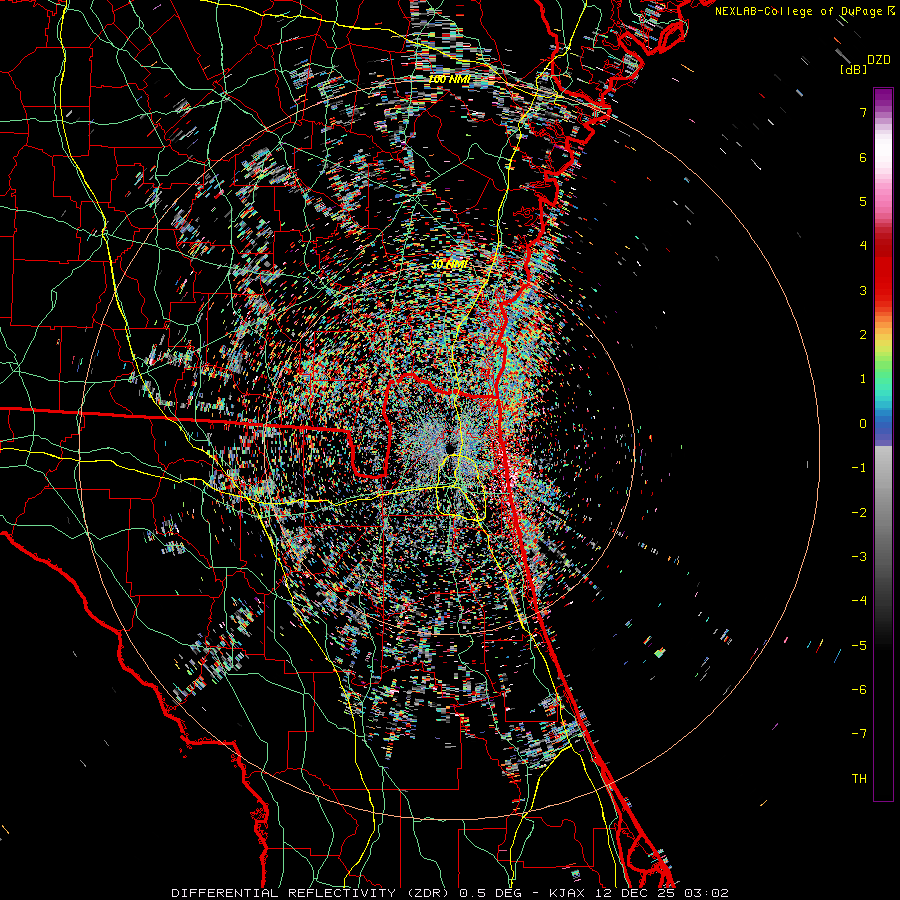Click the -7 value on color scale

point(859,734)
